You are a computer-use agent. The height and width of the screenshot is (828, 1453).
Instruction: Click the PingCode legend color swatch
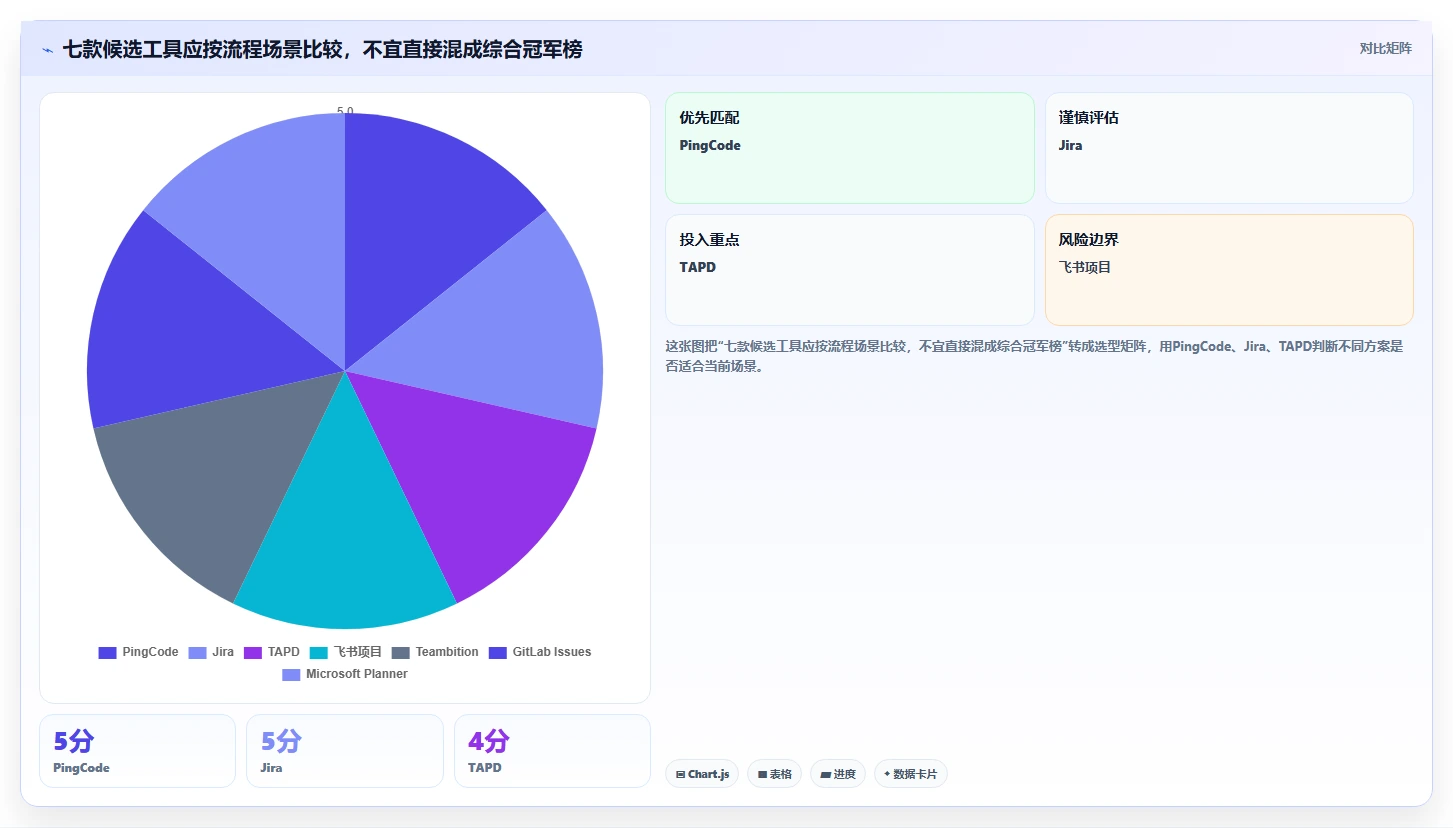tap(107, 652)
